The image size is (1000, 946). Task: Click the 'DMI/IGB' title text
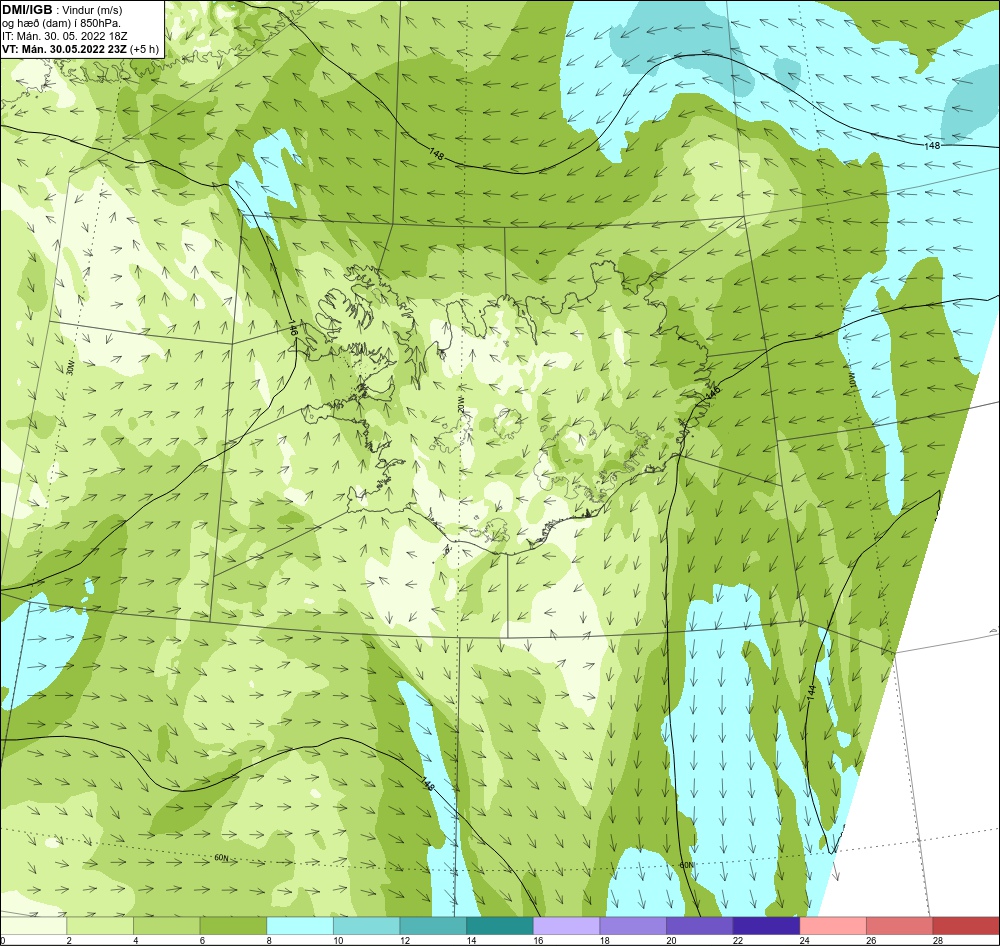(27, 10)
